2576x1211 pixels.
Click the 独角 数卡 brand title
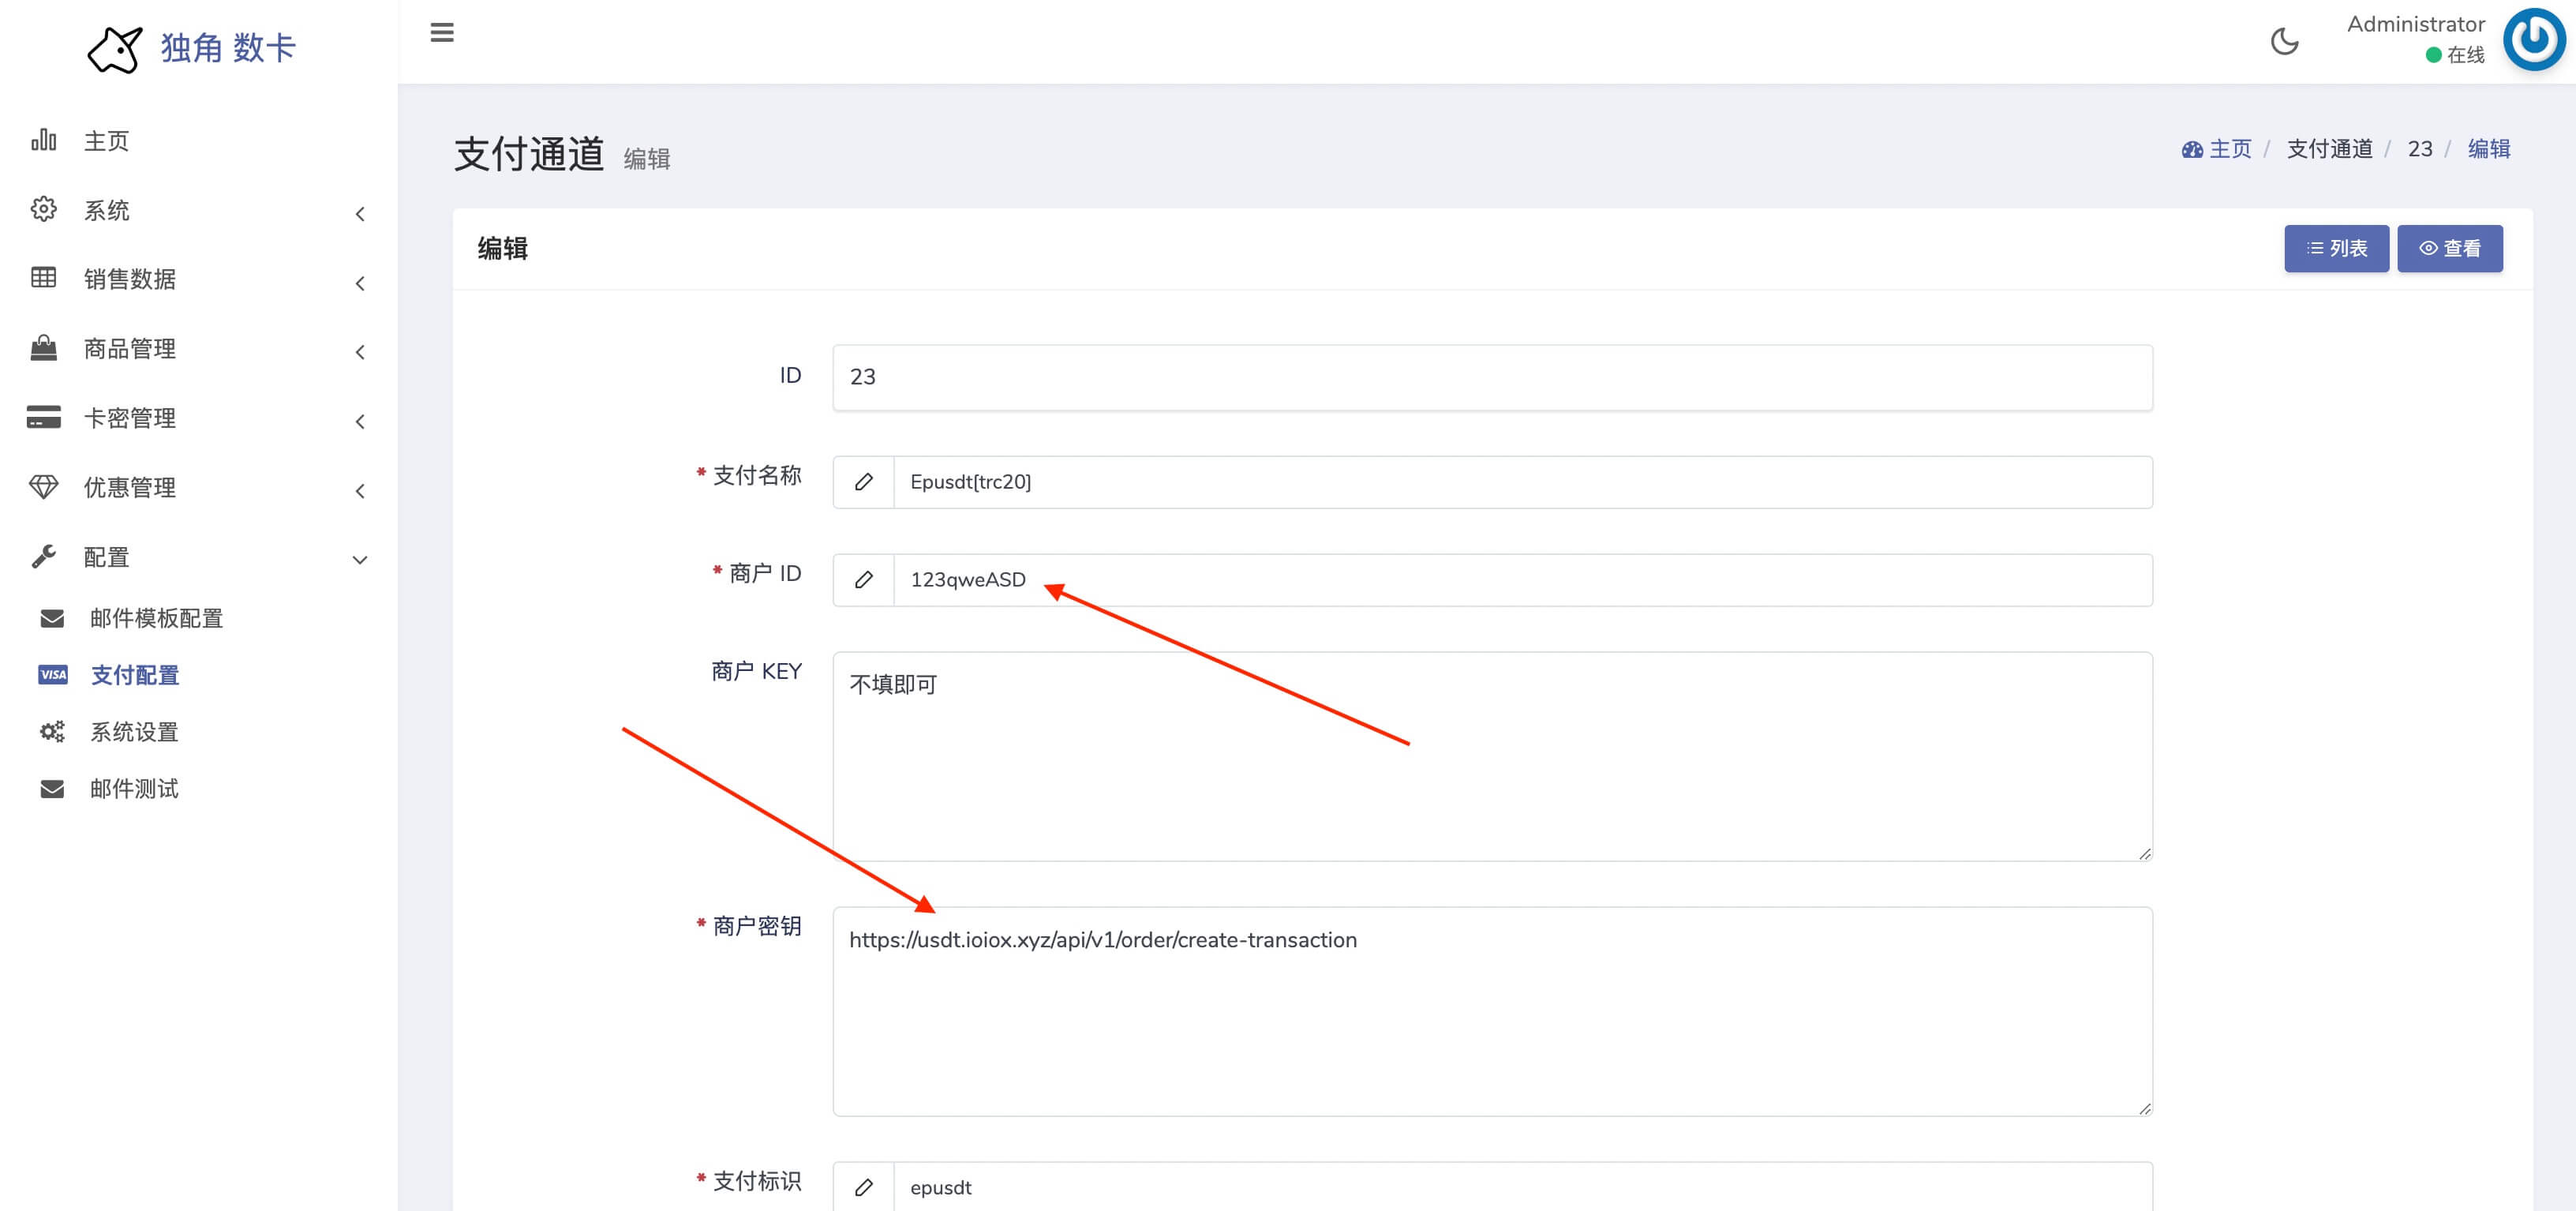(x=228, y=48)
